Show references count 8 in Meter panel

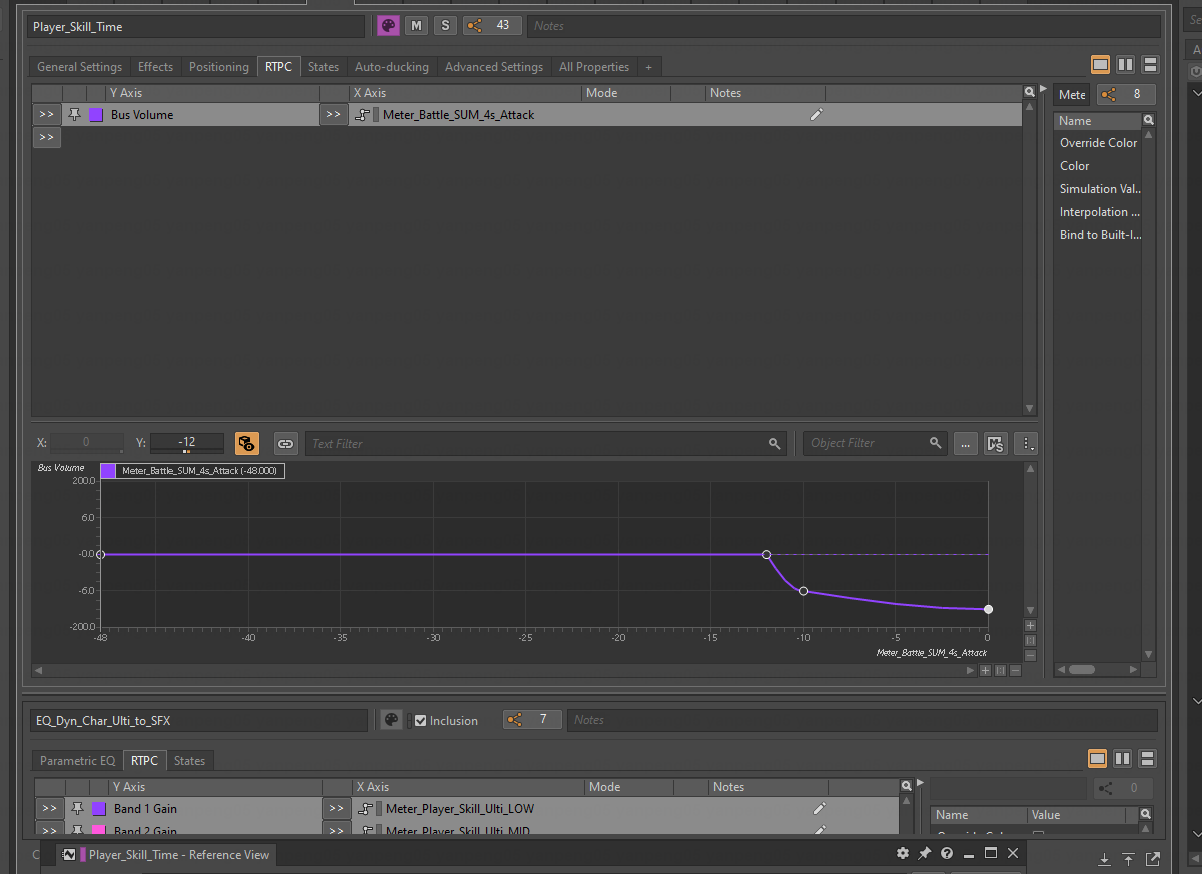(1126, 94)
